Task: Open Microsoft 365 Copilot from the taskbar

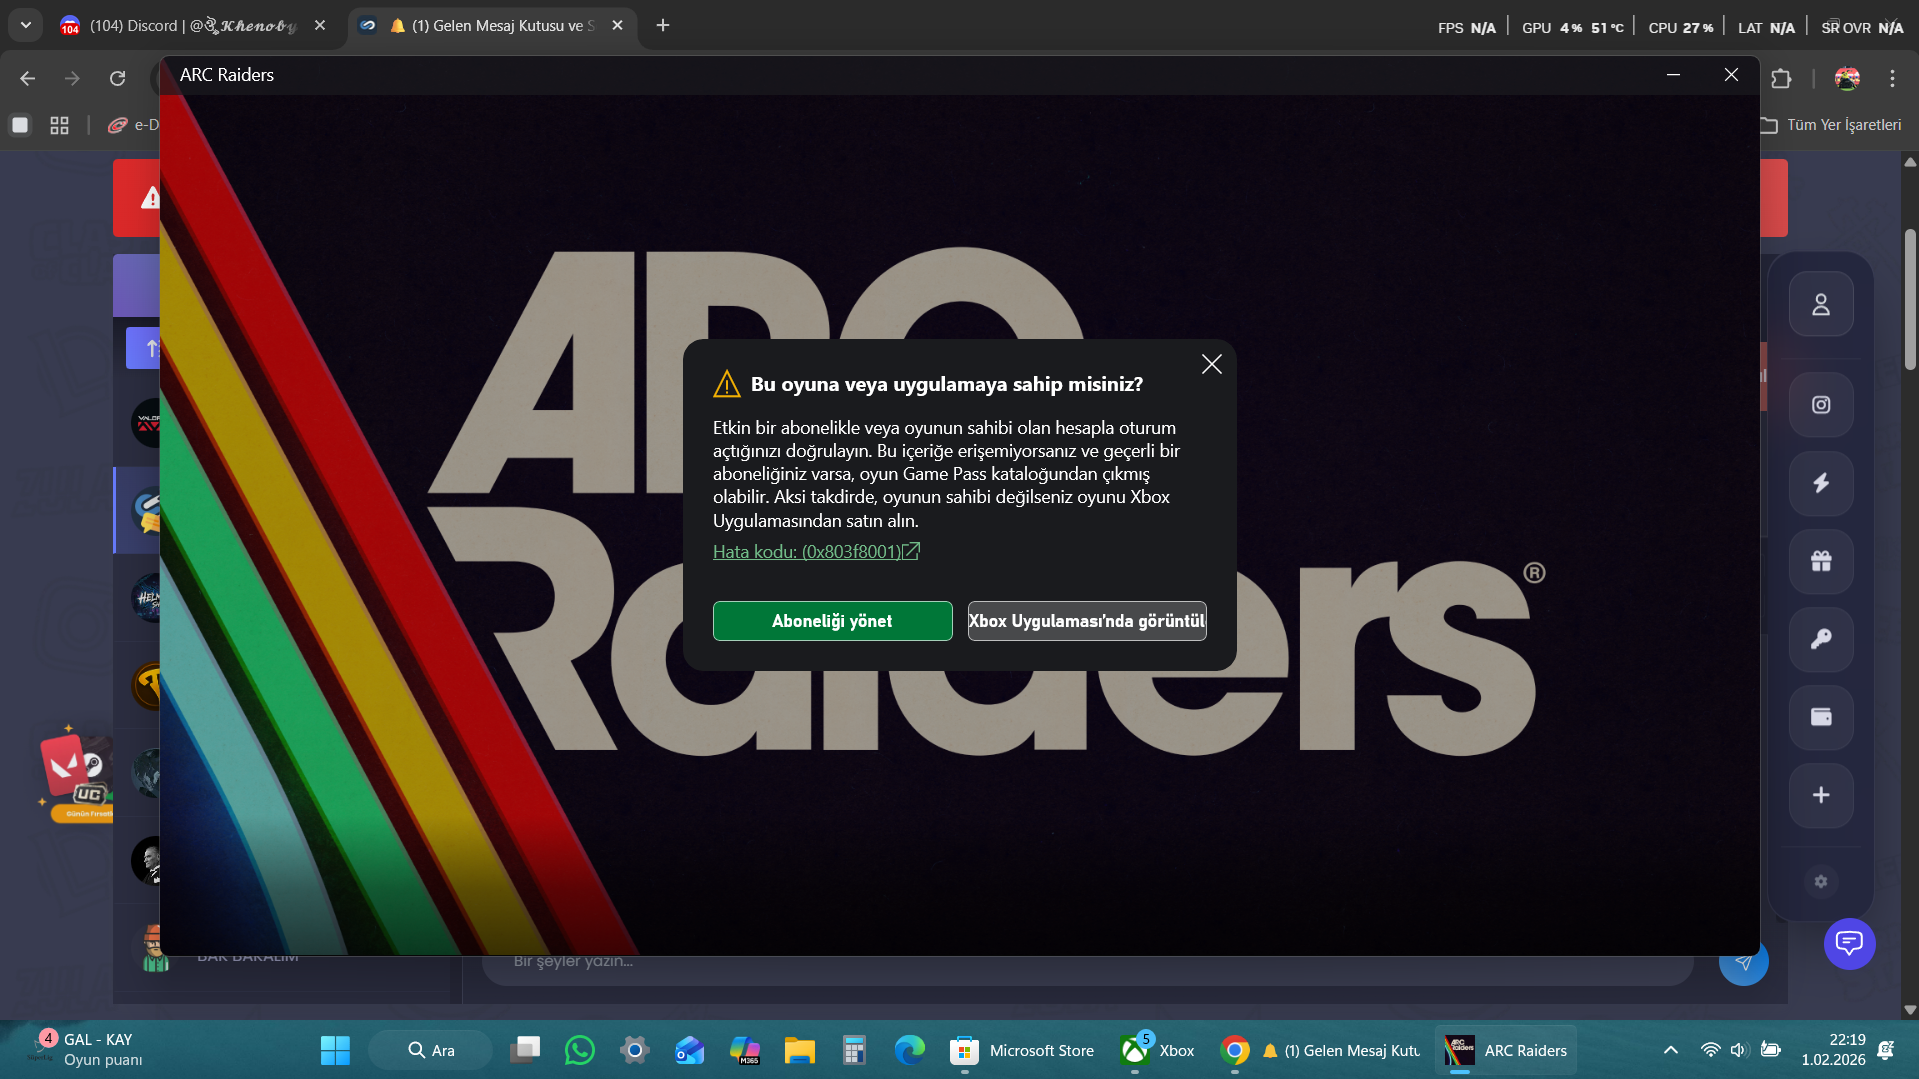Action: [x=745, y=1050]
